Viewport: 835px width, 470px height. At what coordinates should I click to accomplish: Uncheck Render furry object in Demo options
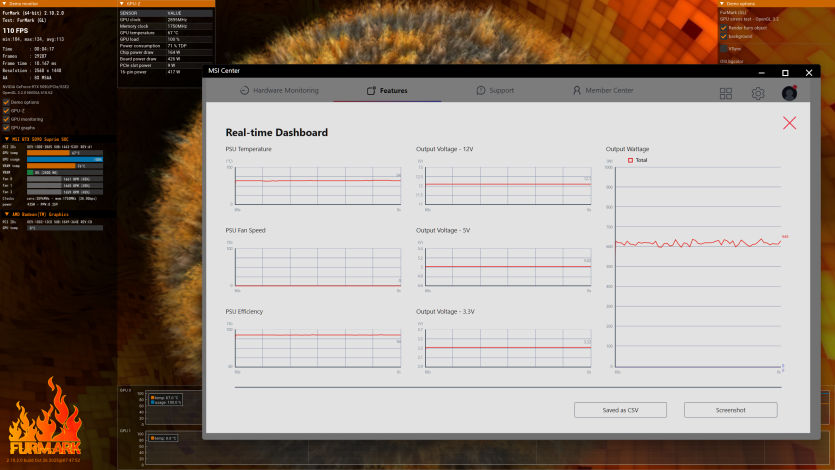(723, 28)
